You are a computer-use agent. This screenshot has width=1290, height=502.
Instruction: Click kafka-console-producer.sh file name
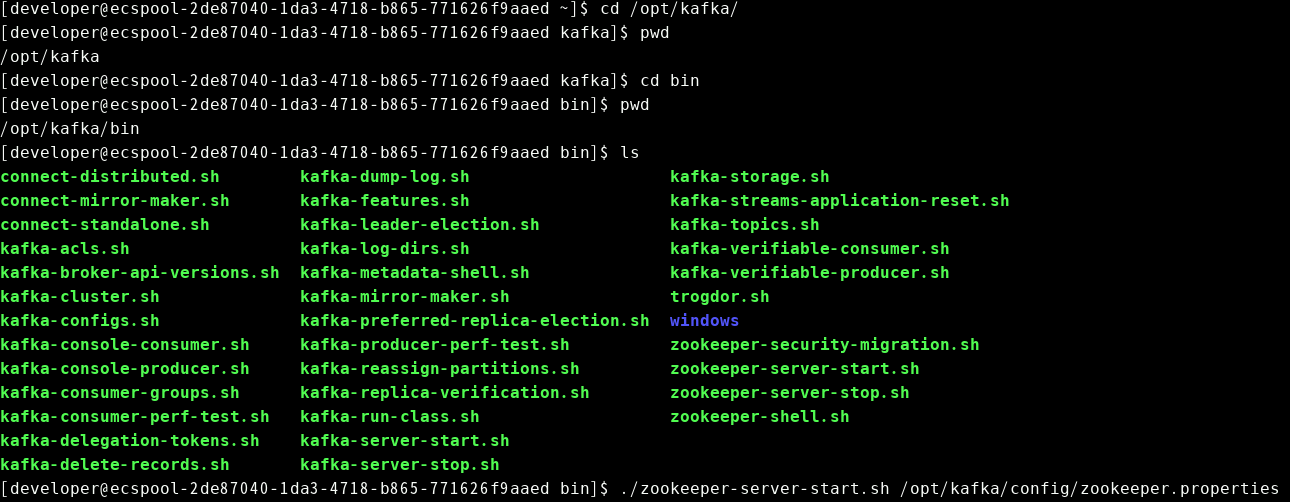point(124,369)
